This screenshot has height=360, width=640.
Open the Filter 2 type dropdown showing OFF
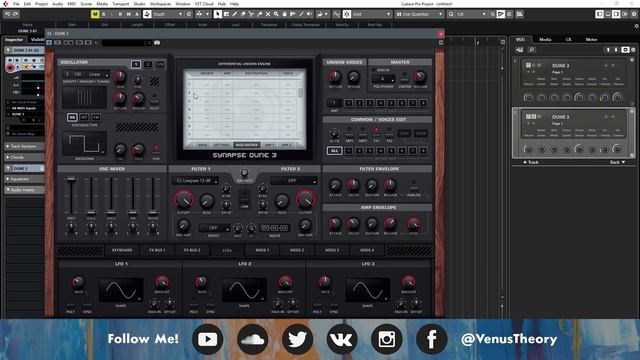tap(293, 180)
